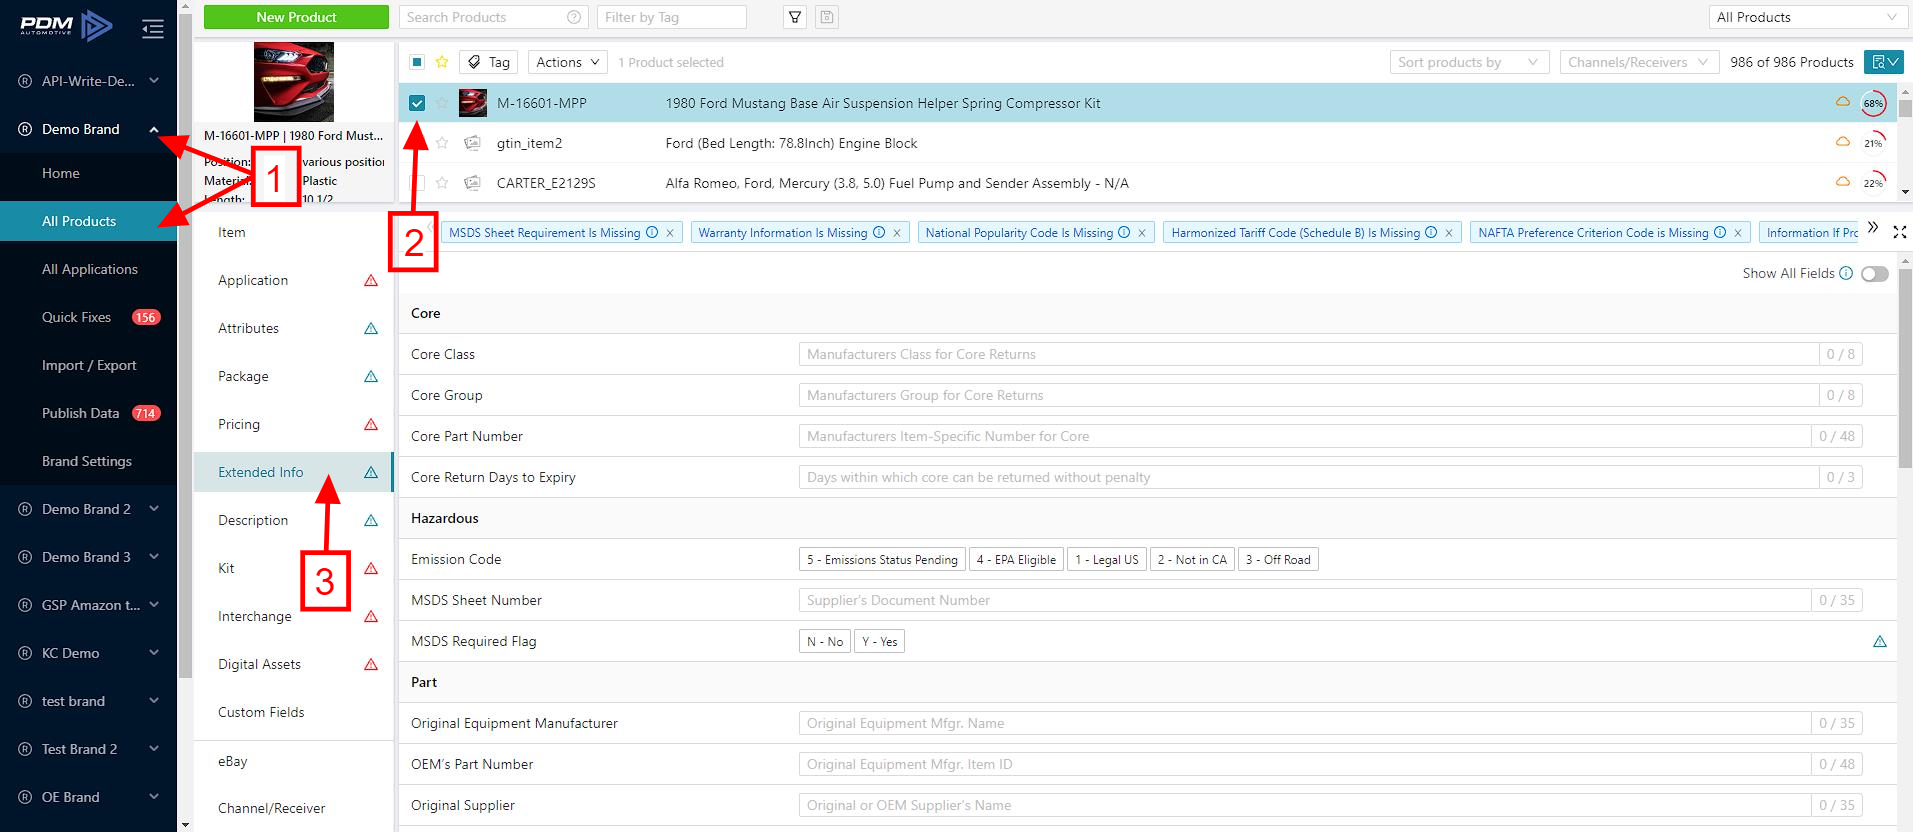Open Brand Settings in the sidebar
The image size is (1913, 832).
coord(88,461)
